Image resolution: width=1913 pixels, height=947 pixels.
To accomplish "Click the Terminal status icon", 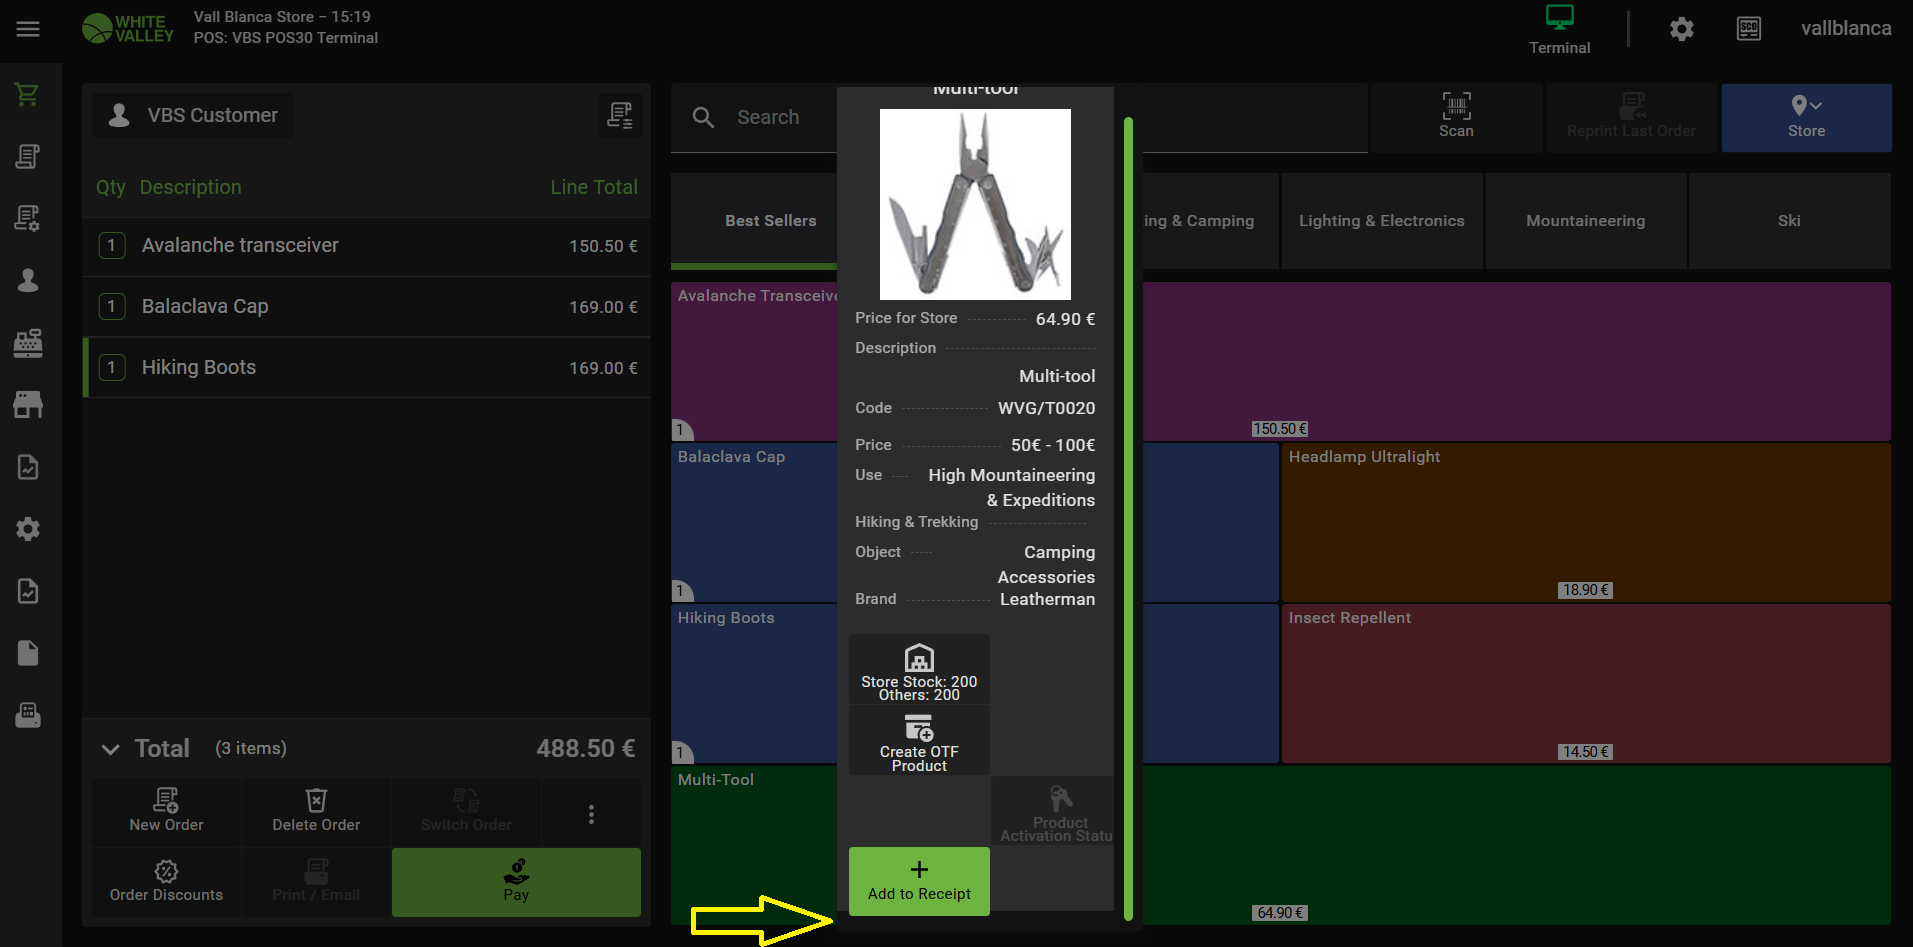I will click(x=1558, y=19).
